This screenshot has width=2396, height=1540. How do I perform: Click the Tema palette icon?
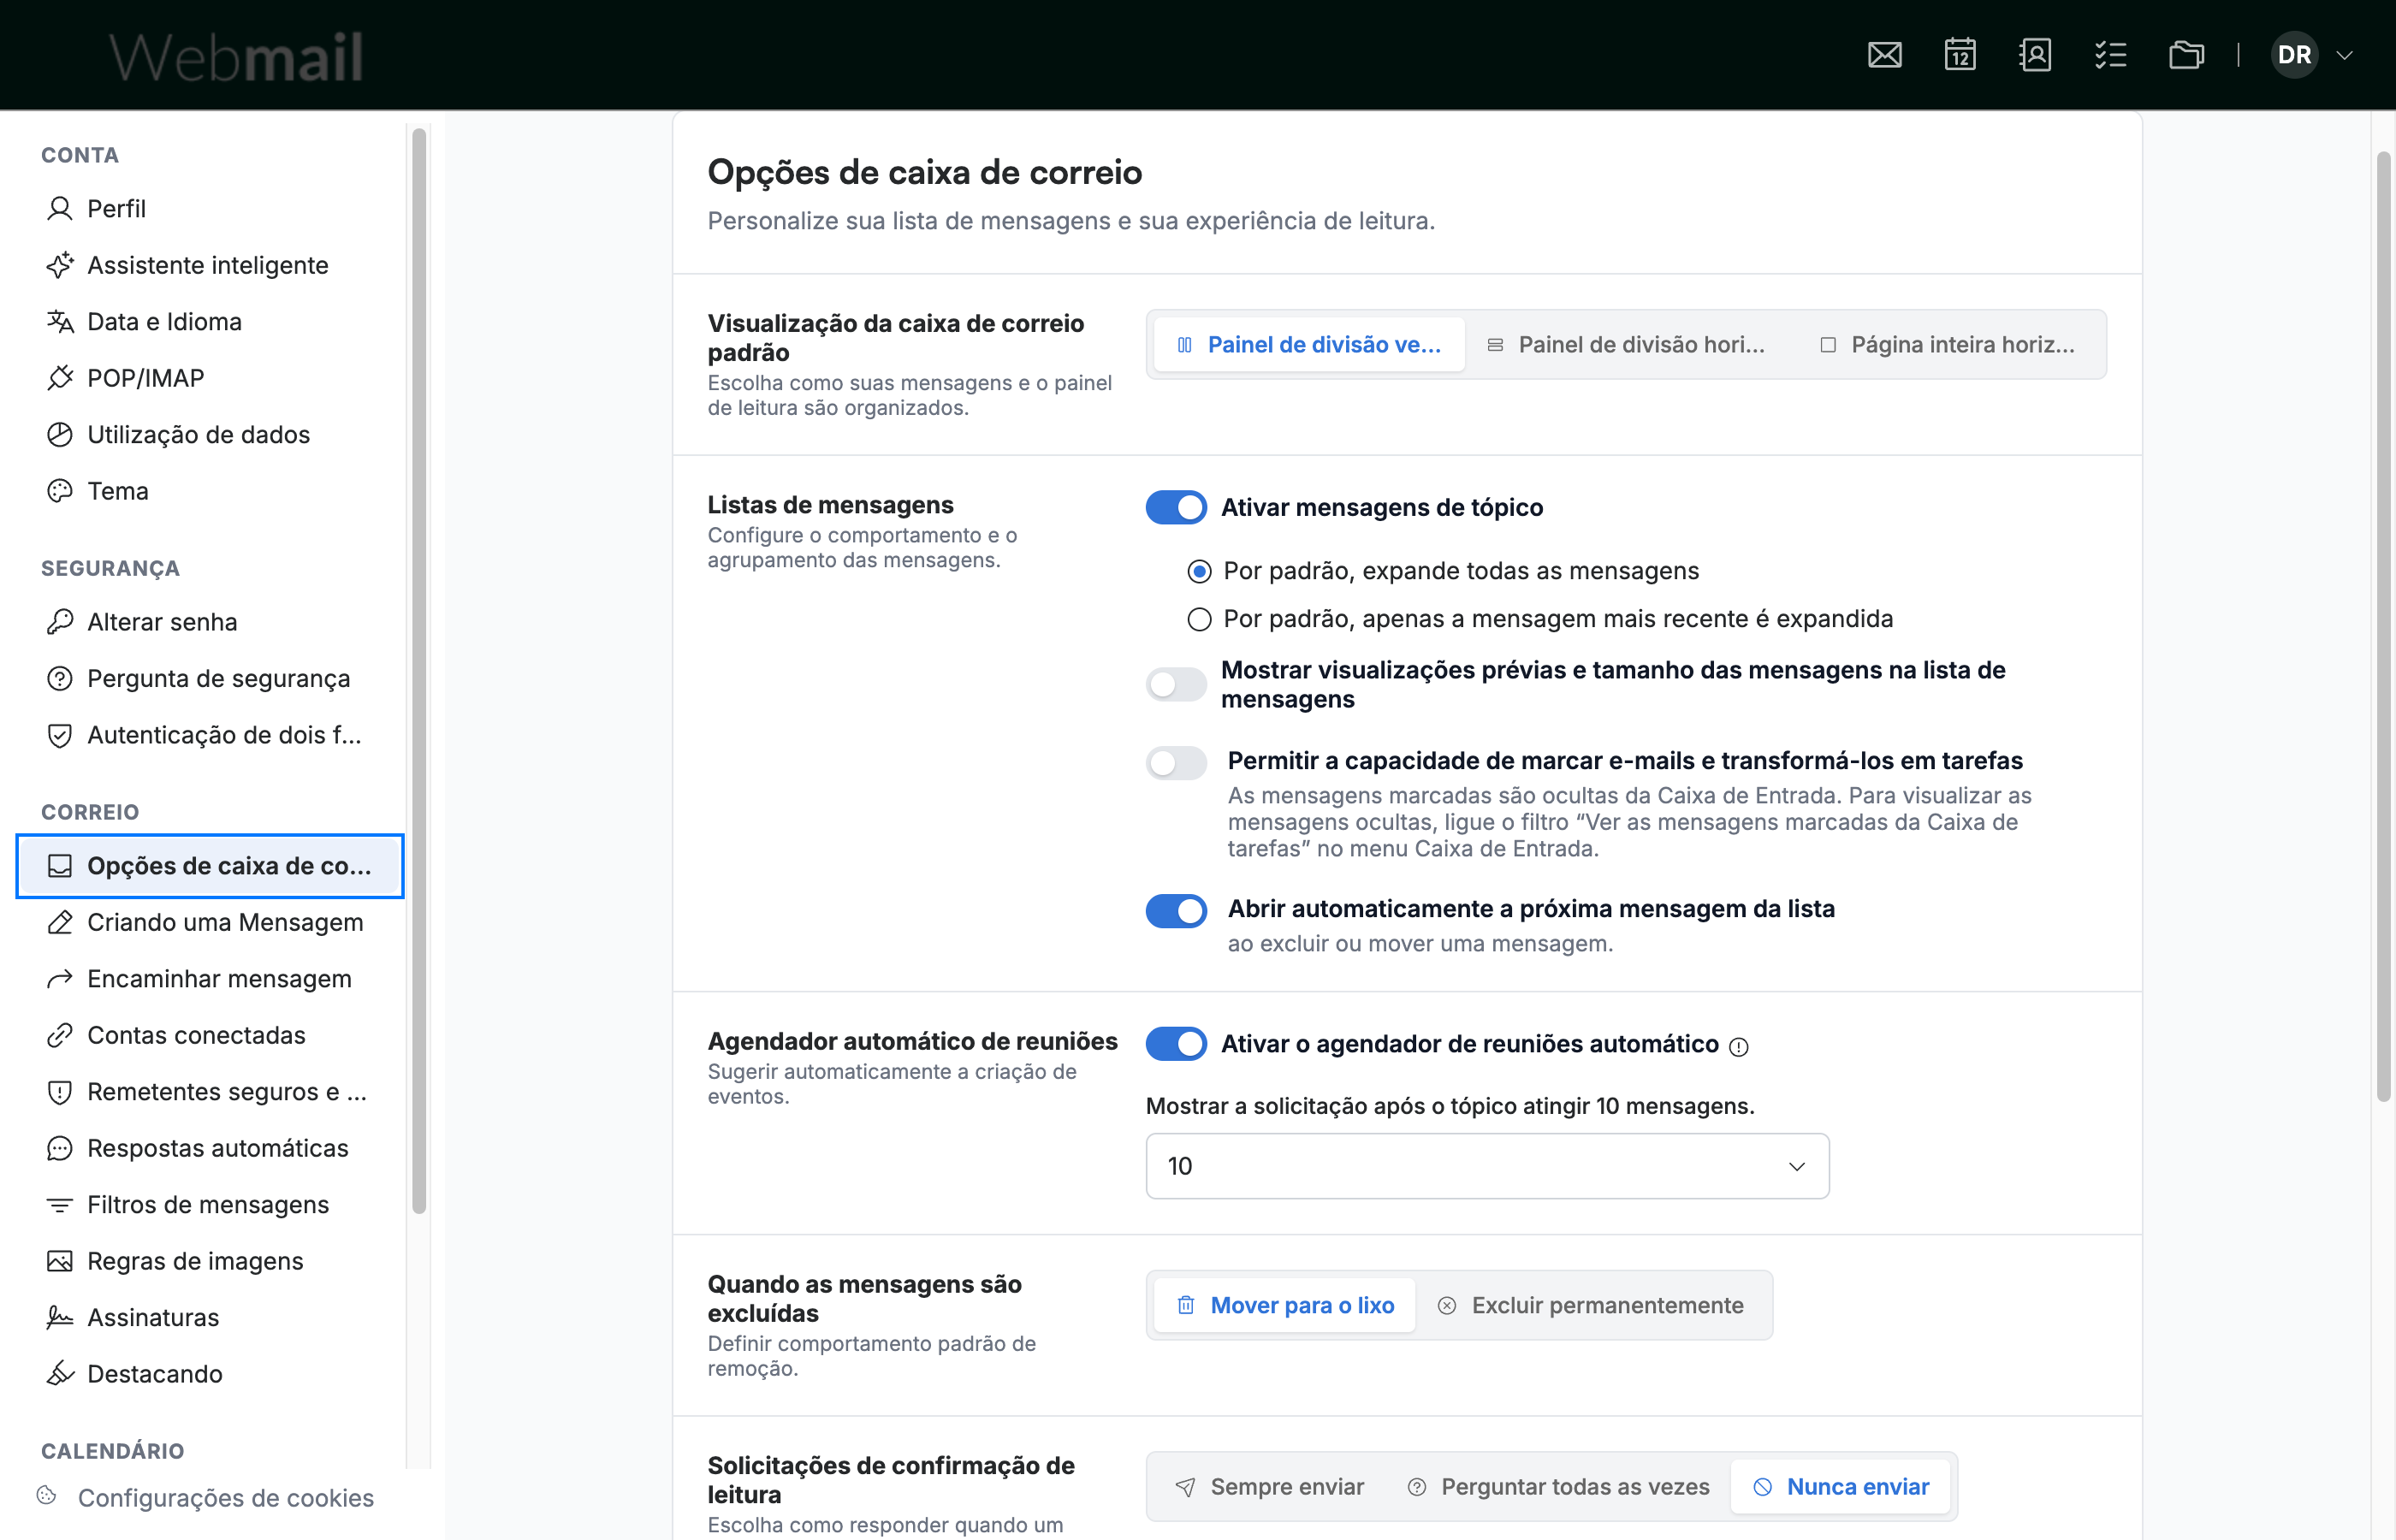60,491
